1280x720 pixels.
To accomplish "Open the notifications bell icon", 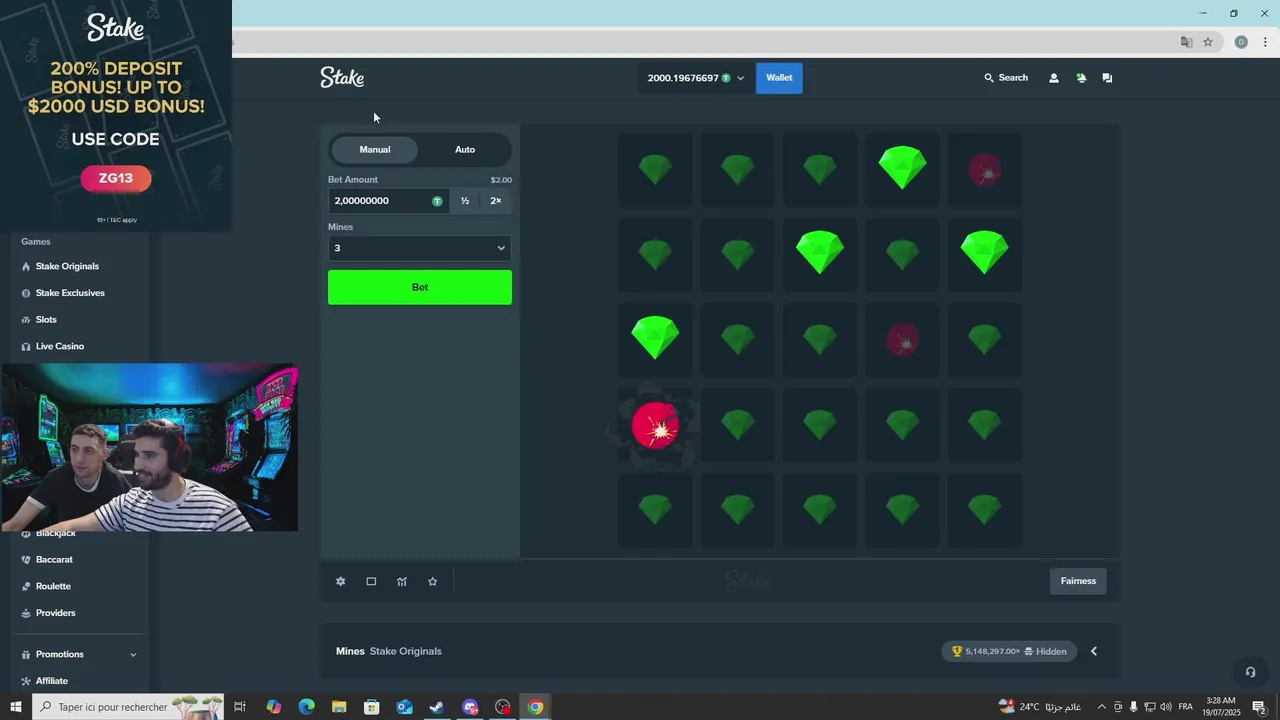I will [x=1081, y=78].
